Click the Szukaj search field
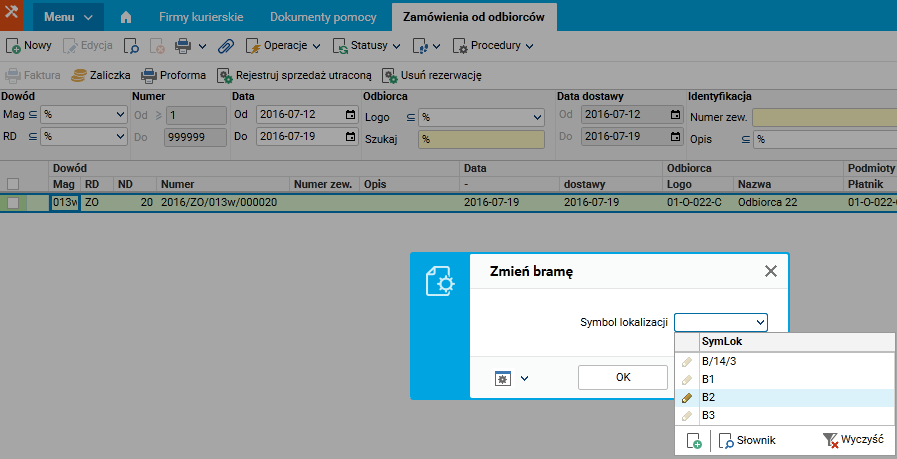The width and height of the screenshot is (897, 459). click(481, 140)
